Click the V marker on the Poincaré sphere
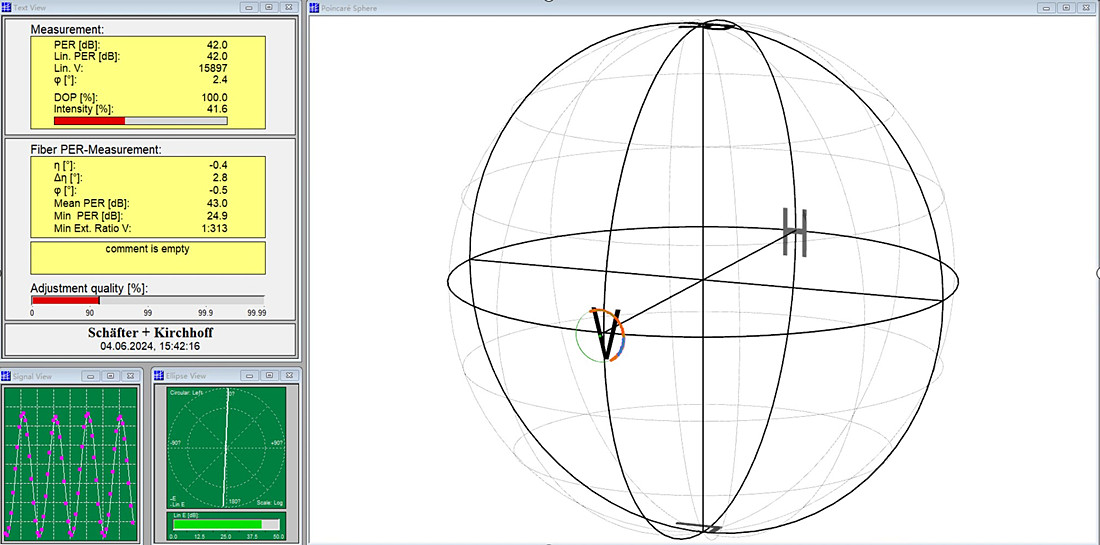 [607, 334]
